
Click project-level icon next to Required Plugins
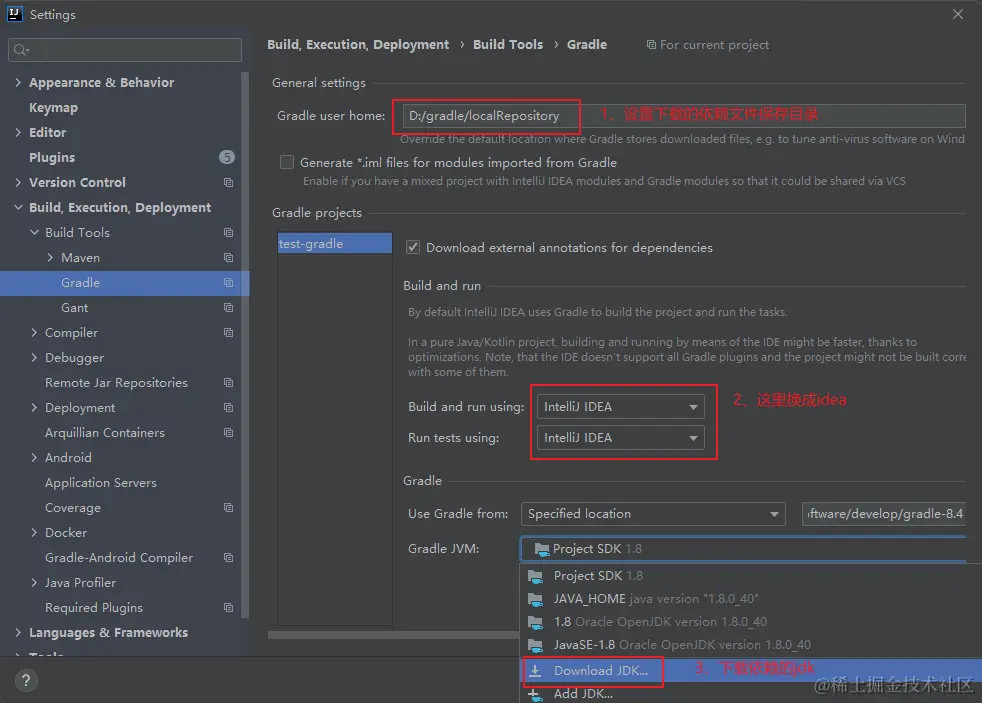[229, 608]
